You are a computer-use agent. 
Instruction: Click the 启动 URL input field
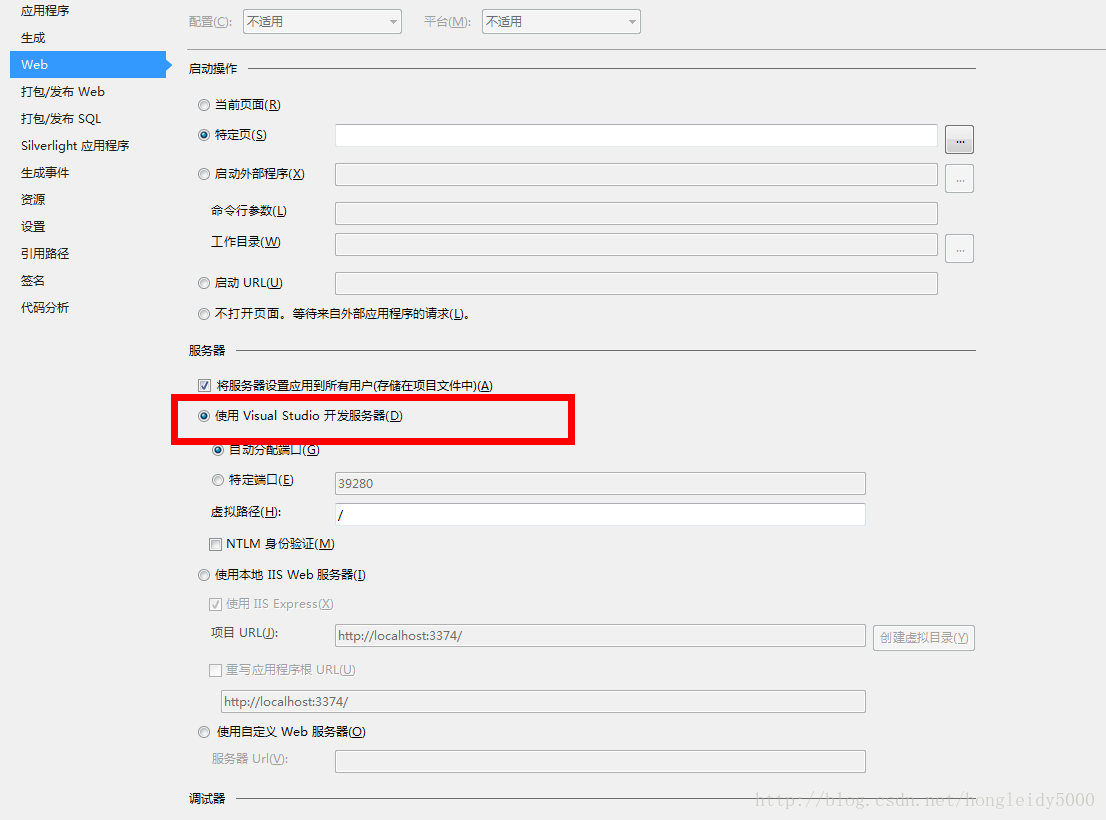click(636, 283)
